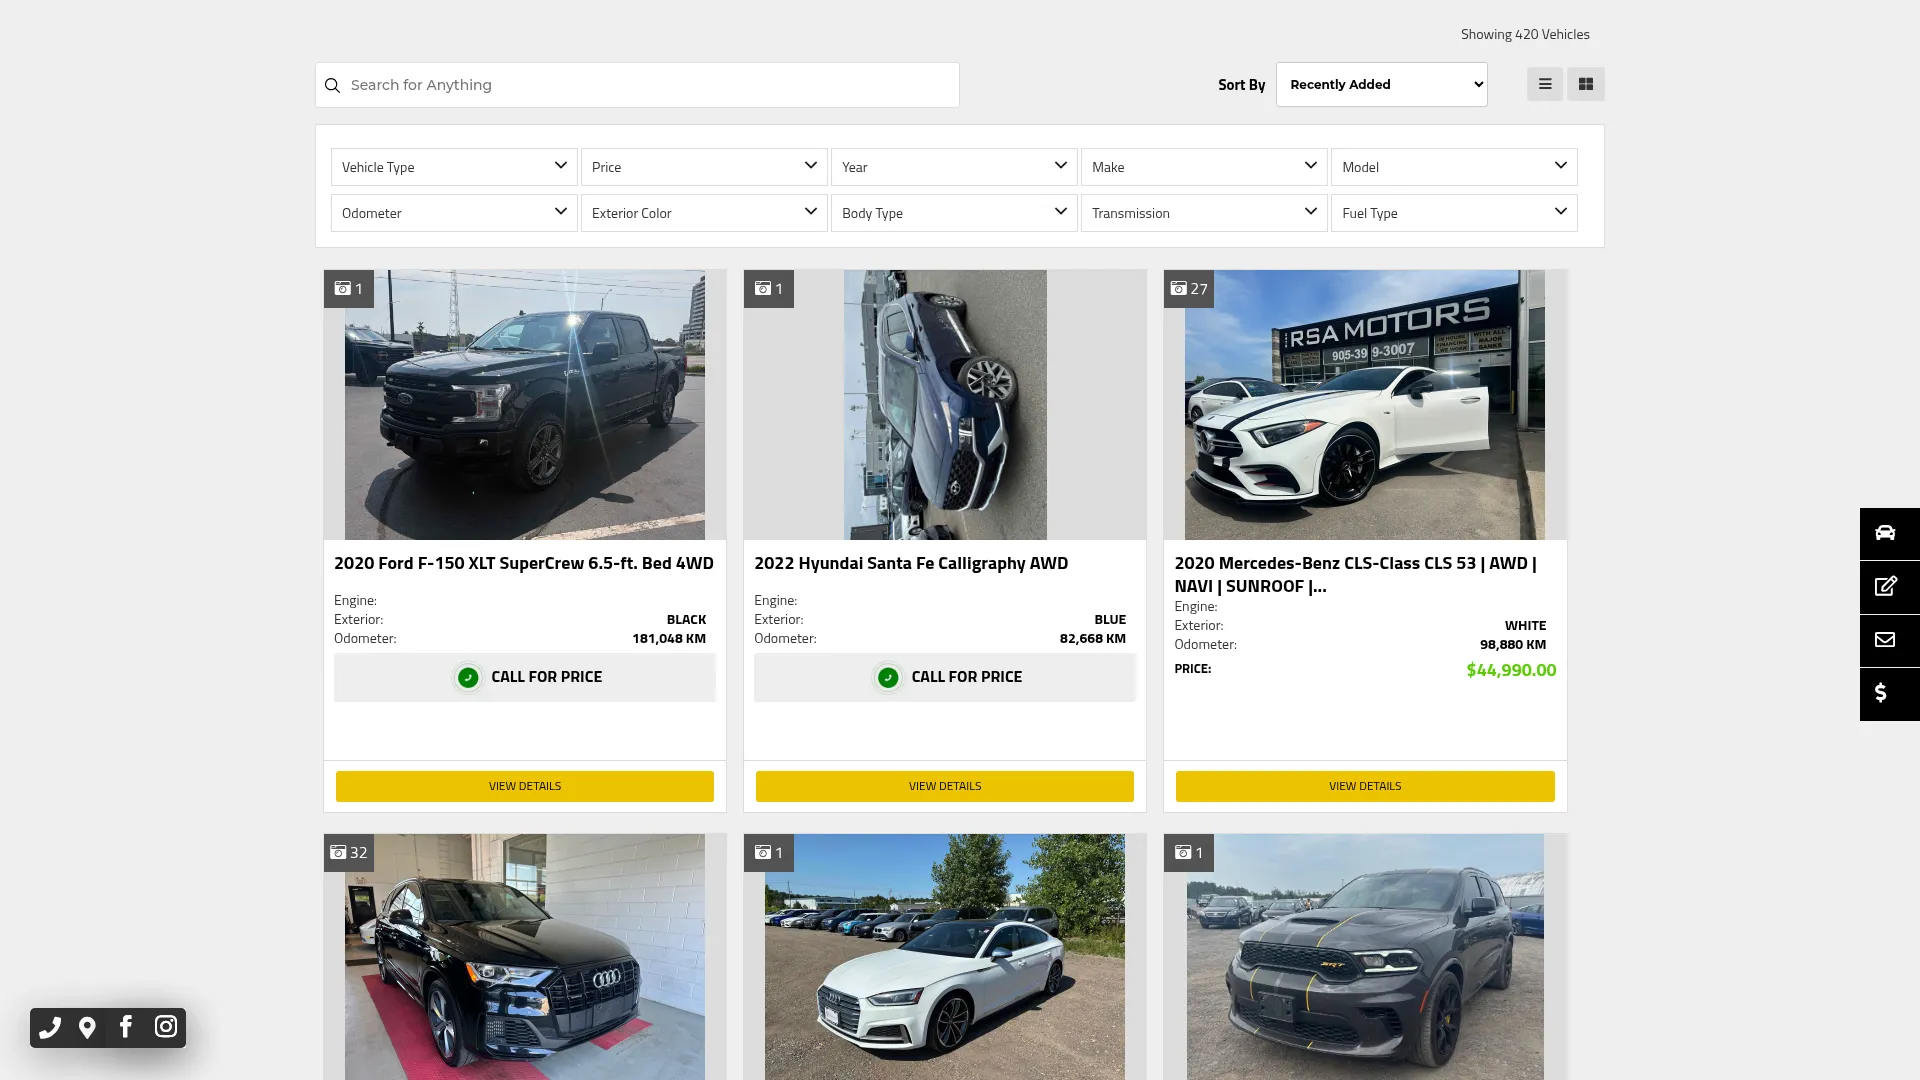This screenshot has width=1920, height=1080.
Task: Expand the Odometer filter
Action: 454,213
